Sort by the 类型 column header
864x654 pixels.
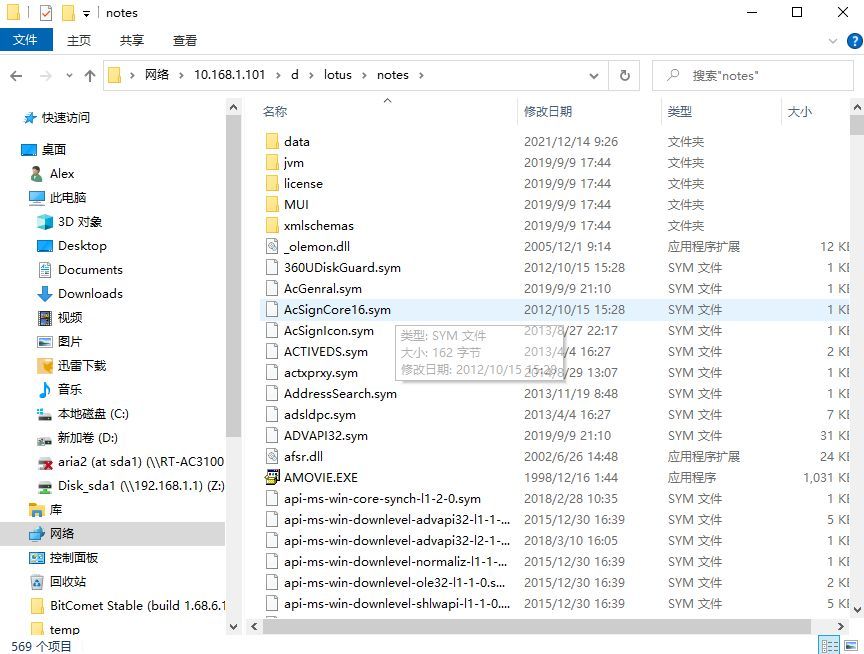[679, 111]
